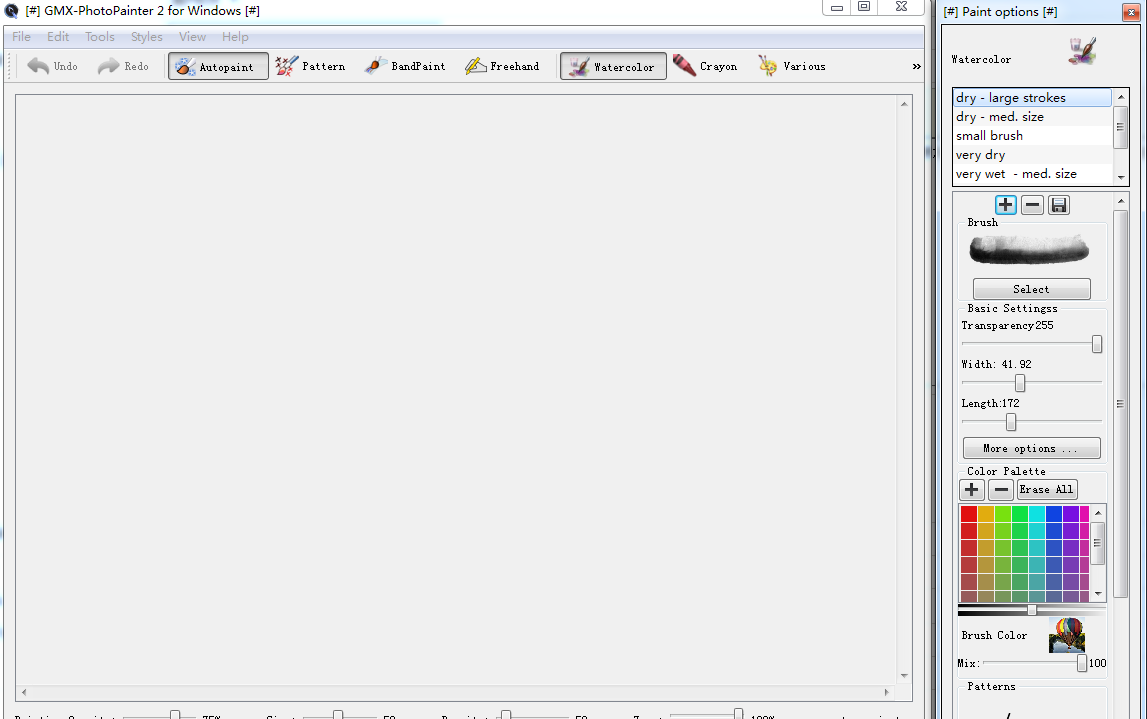The width and height of the screenshot is (1147, 719).
Task: Click the Mix slider handle
Action: click(x=1081, y=663)
